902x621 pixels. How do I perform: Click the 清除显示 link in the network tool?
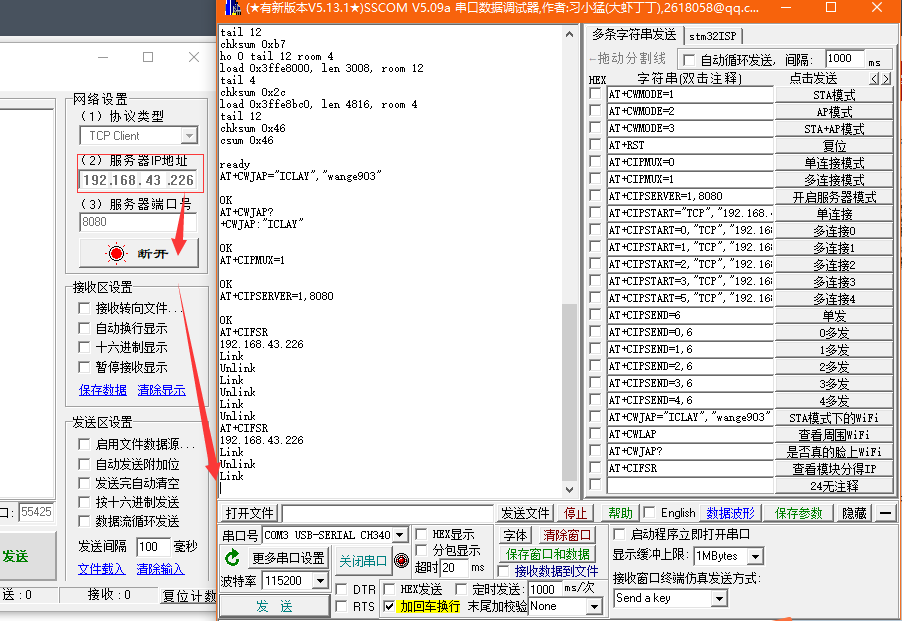(x=162, y=390)
